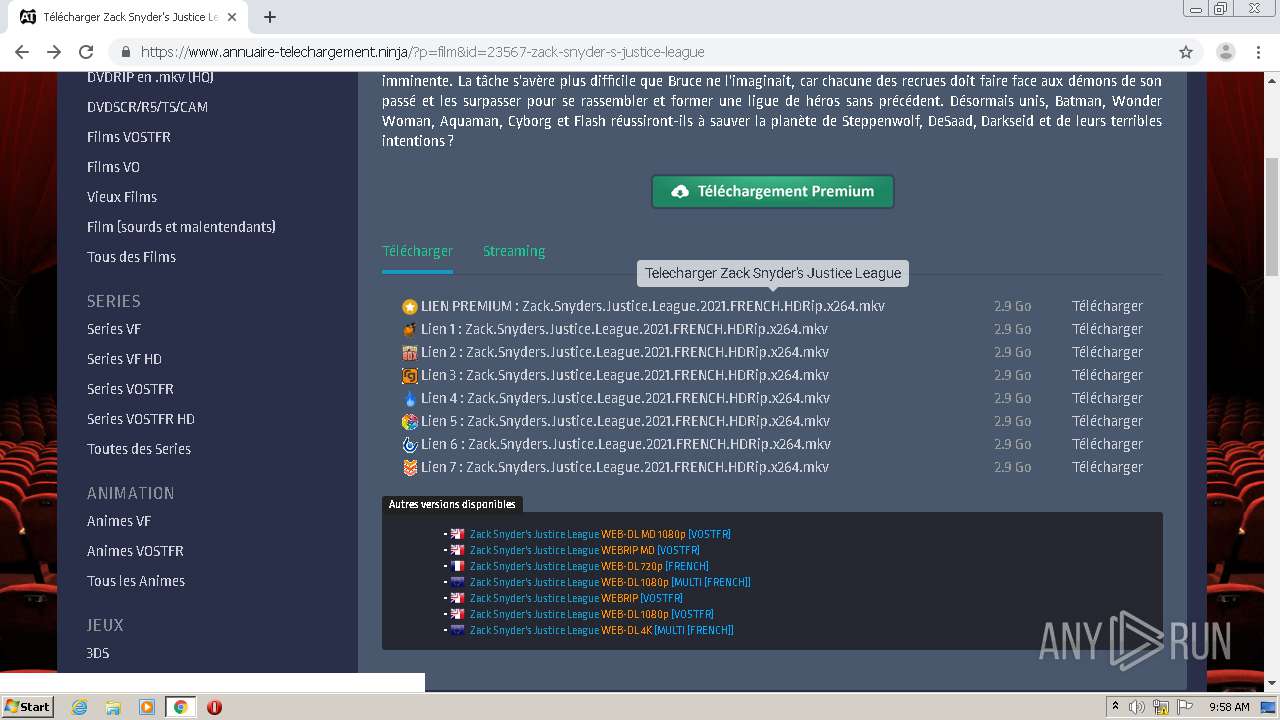Open Tous des Films sidebar link
Screen dimensions: 1280x720
(131, 257)
